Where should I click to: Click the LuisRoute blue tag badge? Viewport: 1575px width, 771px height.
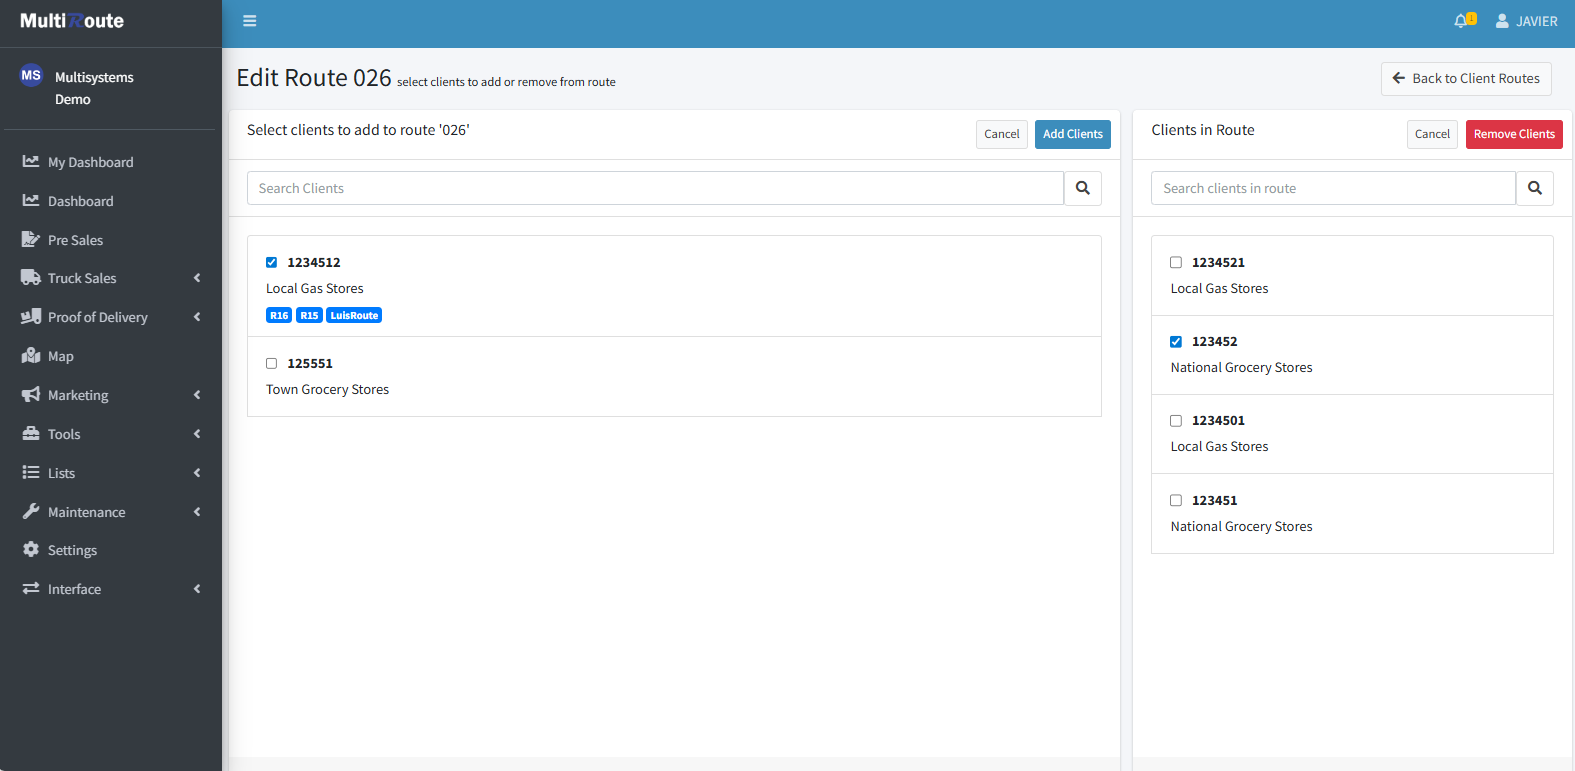[x=354, y=315]
